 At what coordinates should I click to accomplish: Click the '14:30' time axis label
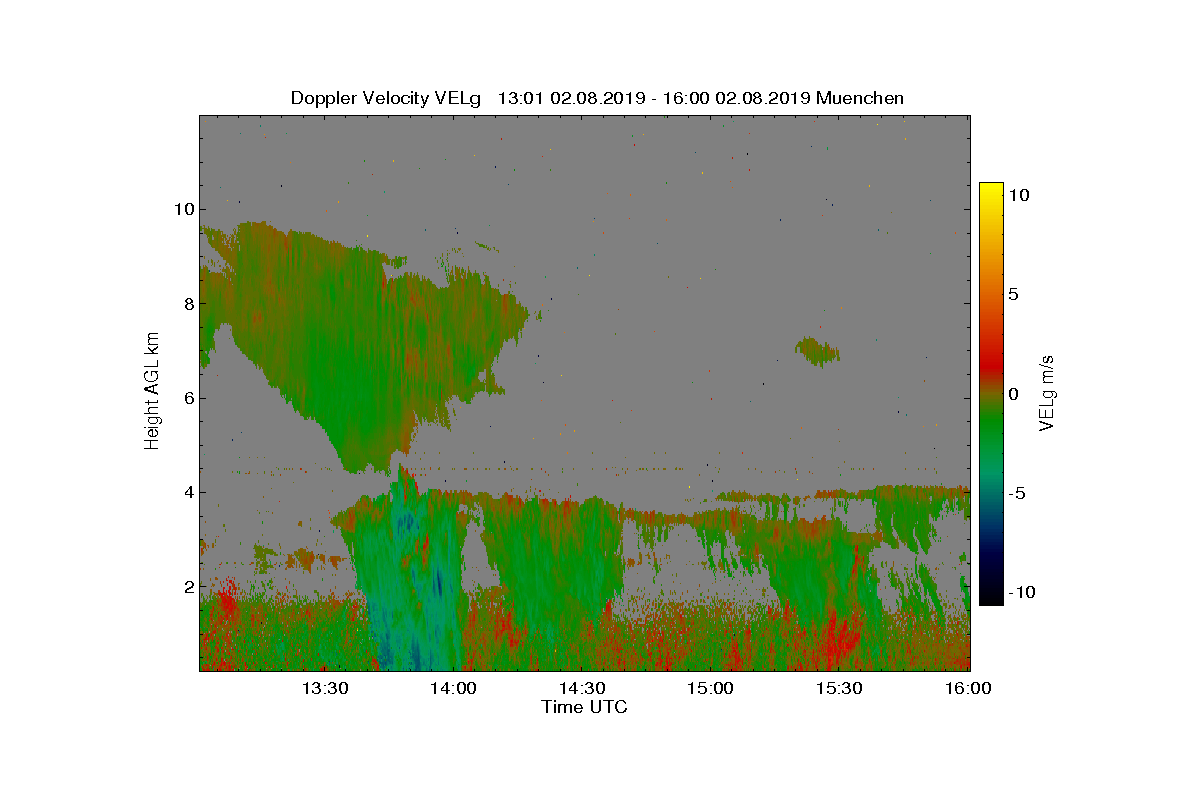(x=582, y=688)
